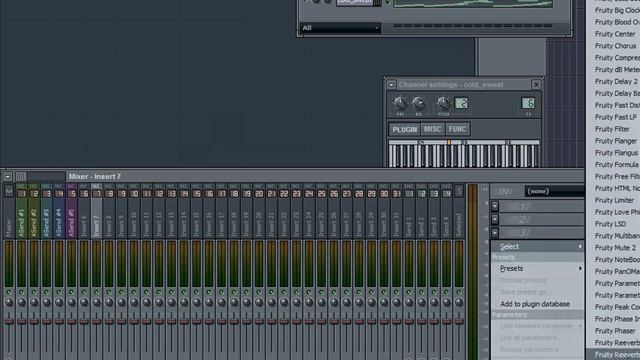Switch to the FUNC tab in Channel settings
The width and height of the screenshot is (640, 360).
[458, 129]
